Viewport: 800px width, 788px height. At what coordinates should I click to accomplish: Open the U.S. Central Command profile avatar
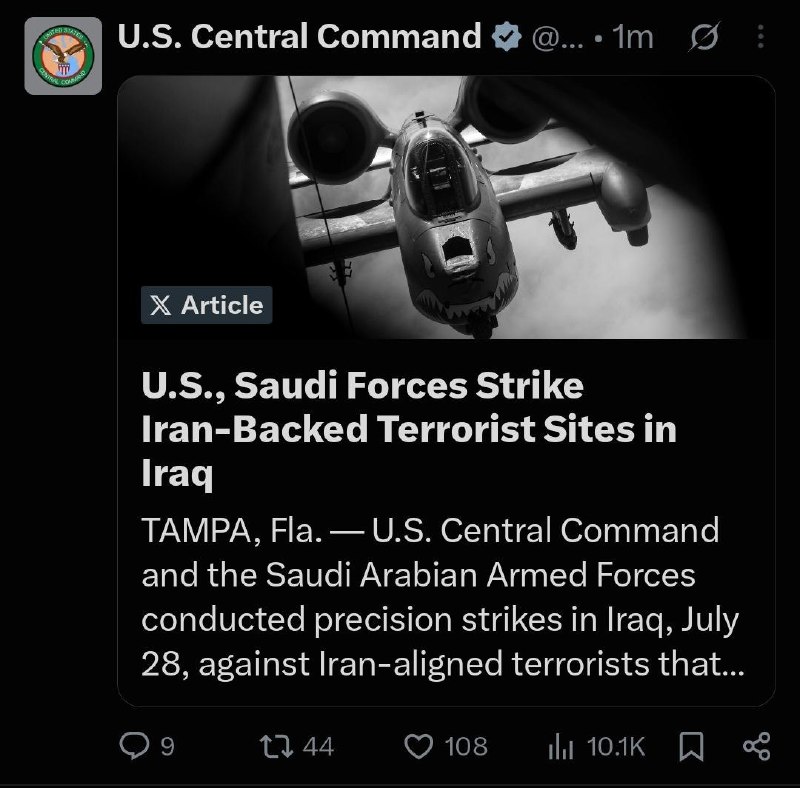click(63, 56)
